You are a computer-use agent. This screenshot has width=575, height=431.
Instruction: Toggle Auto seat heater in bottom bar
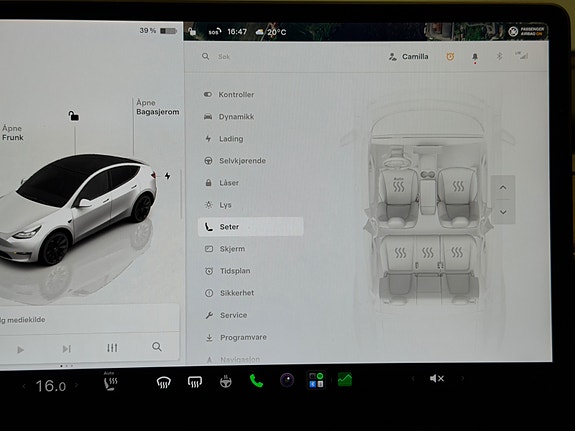(110, 381)
